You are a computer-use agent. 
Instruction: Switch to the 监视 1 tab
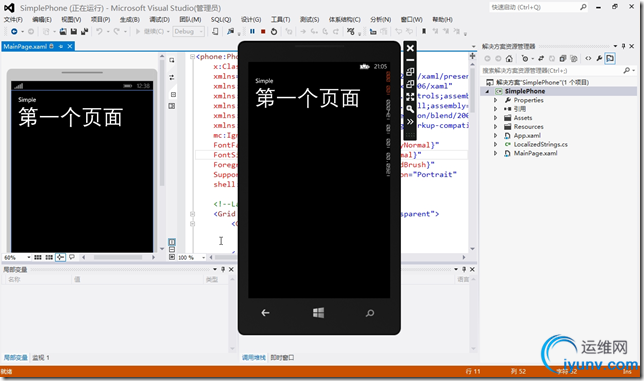[x=41, y=358]
